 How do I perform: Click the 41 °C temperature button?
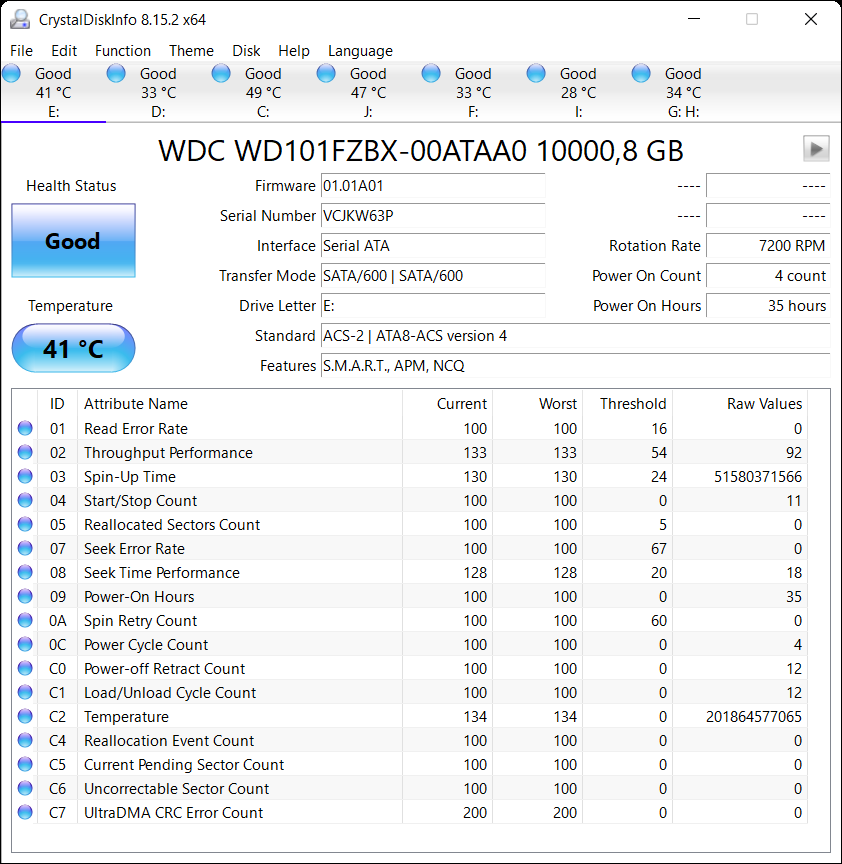point(73,348)
